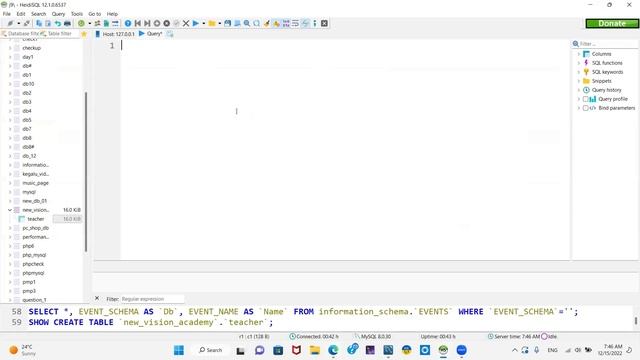
Task: Open the Query menu
Action: (x=58, y=14)
